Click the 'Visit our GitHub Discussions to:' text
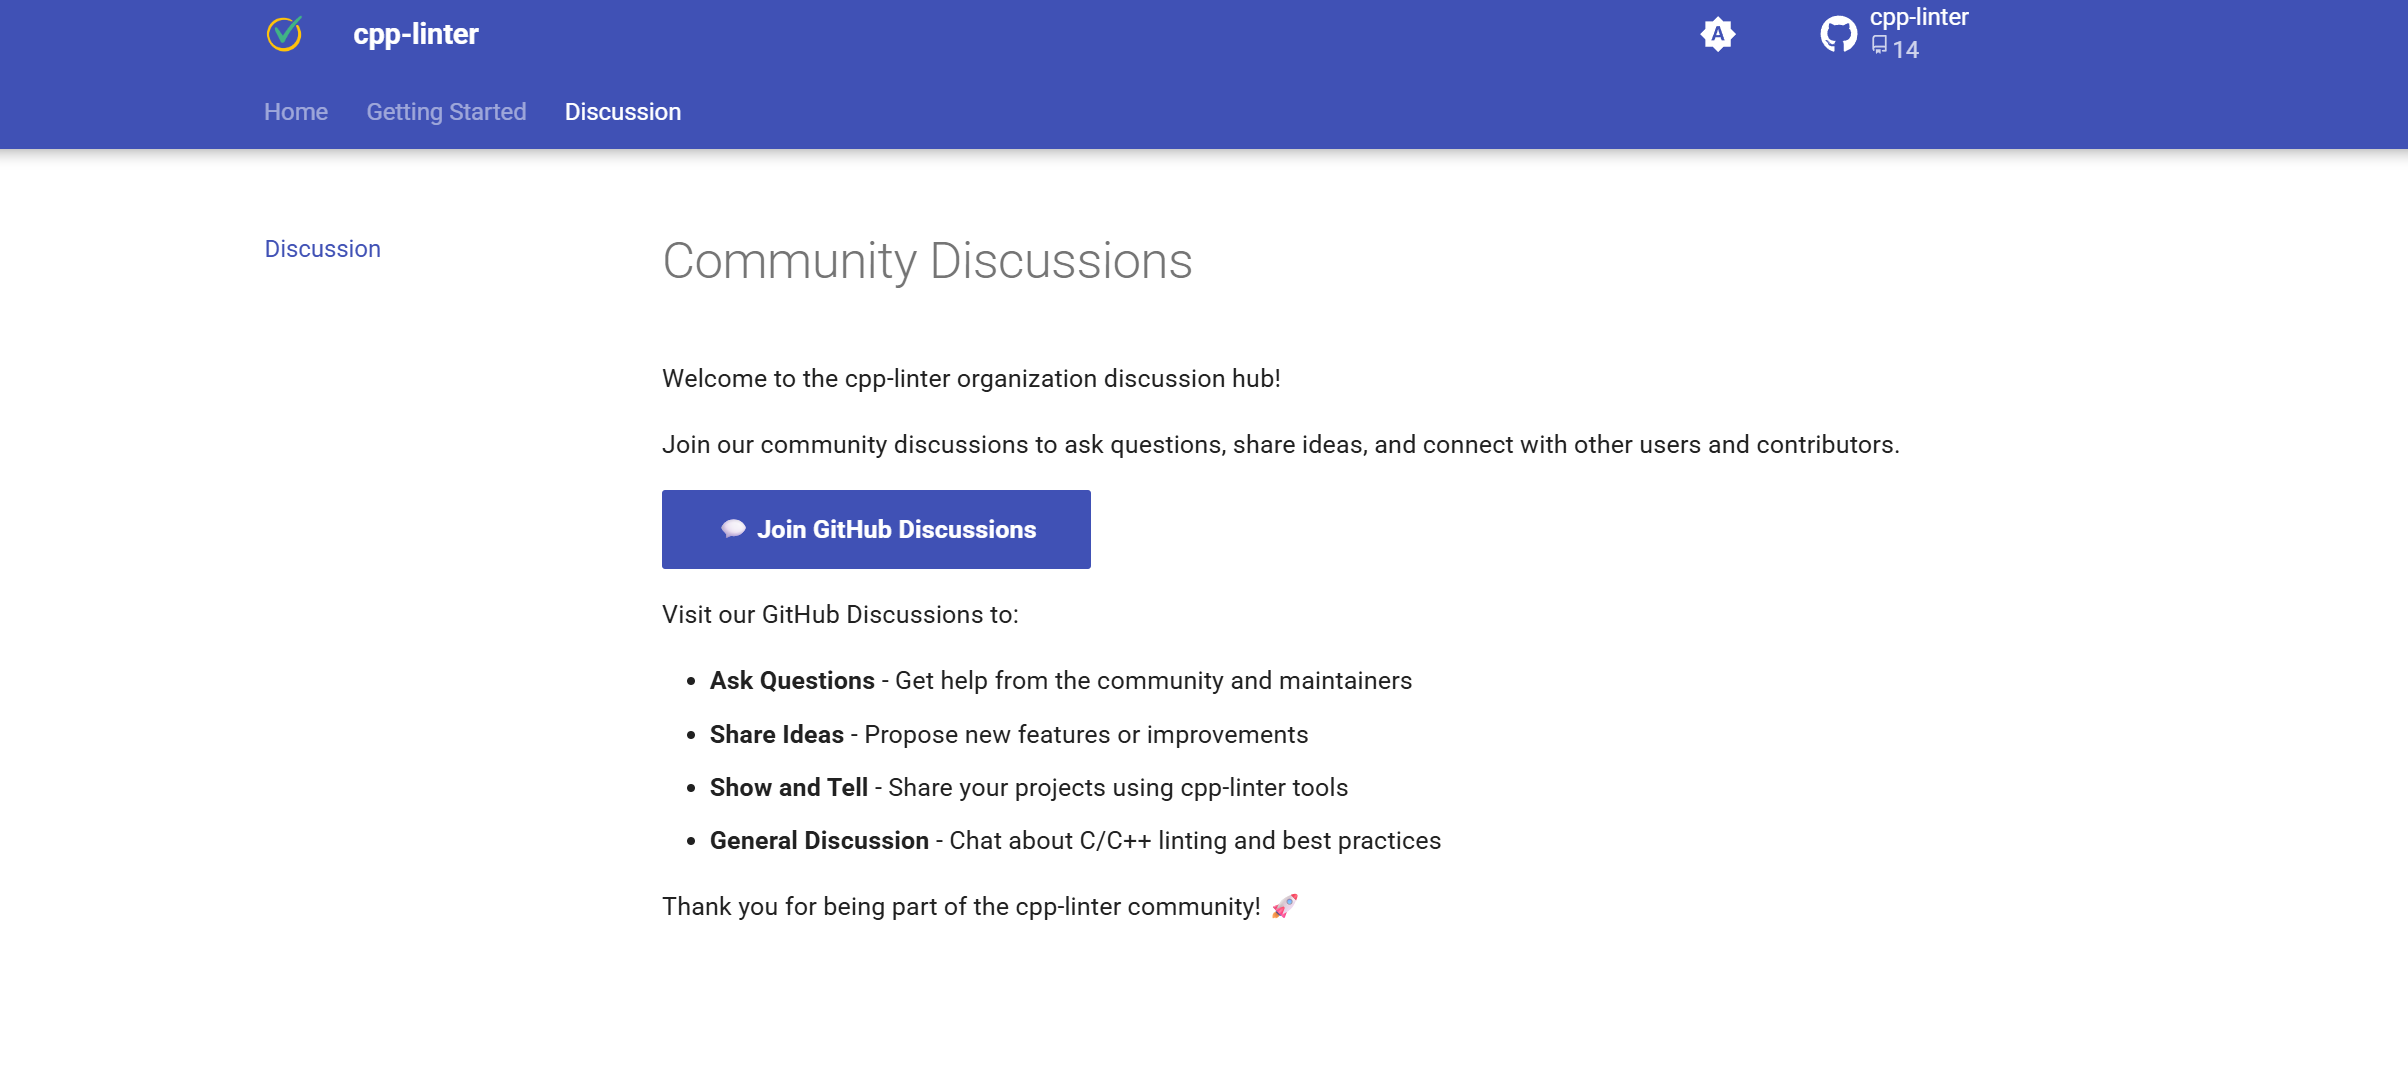 pos(839,614)
